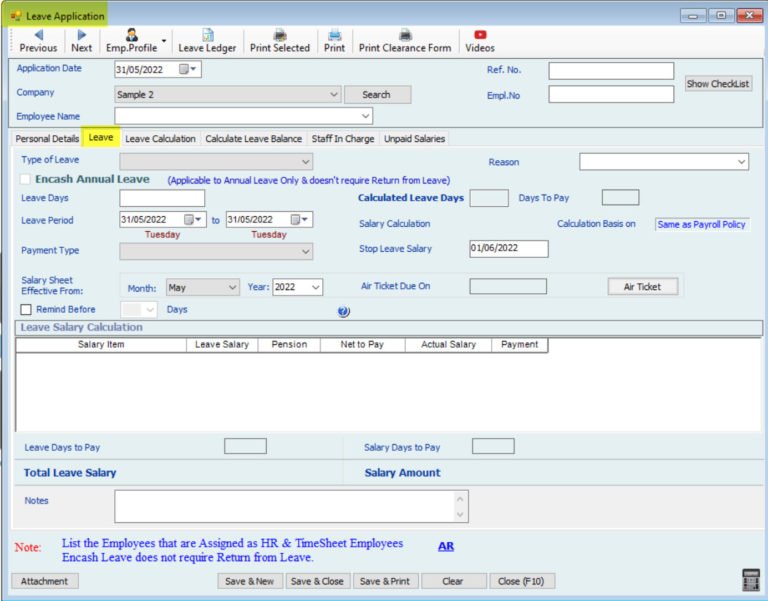Go to the Next leave record
This screenshot has width=768, height=601.
[81, 40]
